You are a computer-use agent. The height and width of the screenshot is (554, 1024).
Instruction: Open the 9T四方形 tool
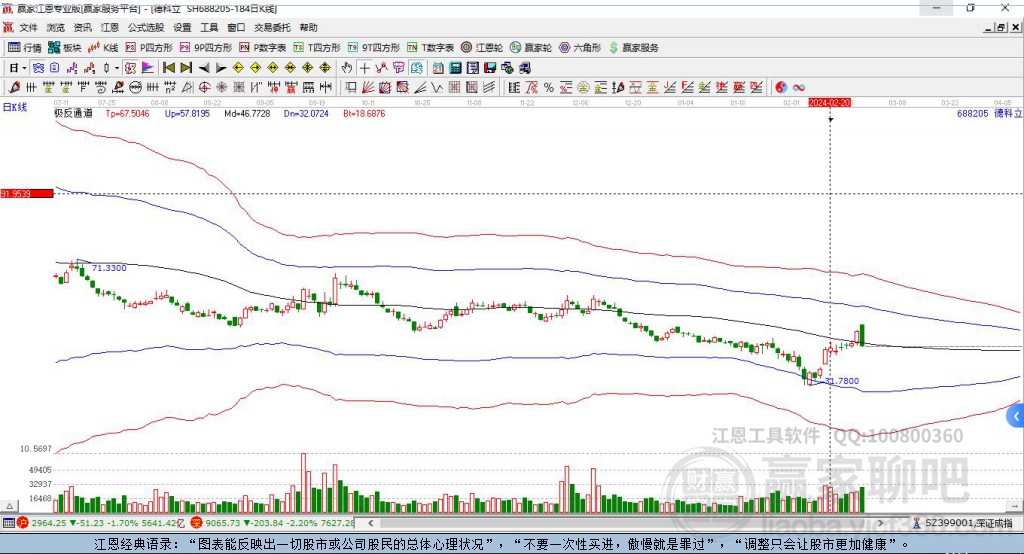[x=374, y=48]
